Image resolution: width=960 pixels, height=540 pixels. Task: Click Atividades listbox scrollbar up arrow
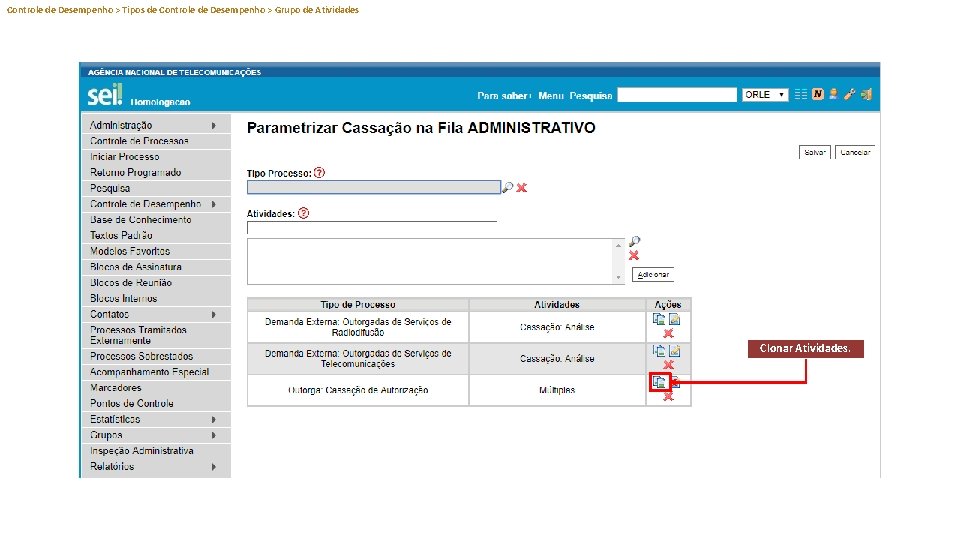618,246
